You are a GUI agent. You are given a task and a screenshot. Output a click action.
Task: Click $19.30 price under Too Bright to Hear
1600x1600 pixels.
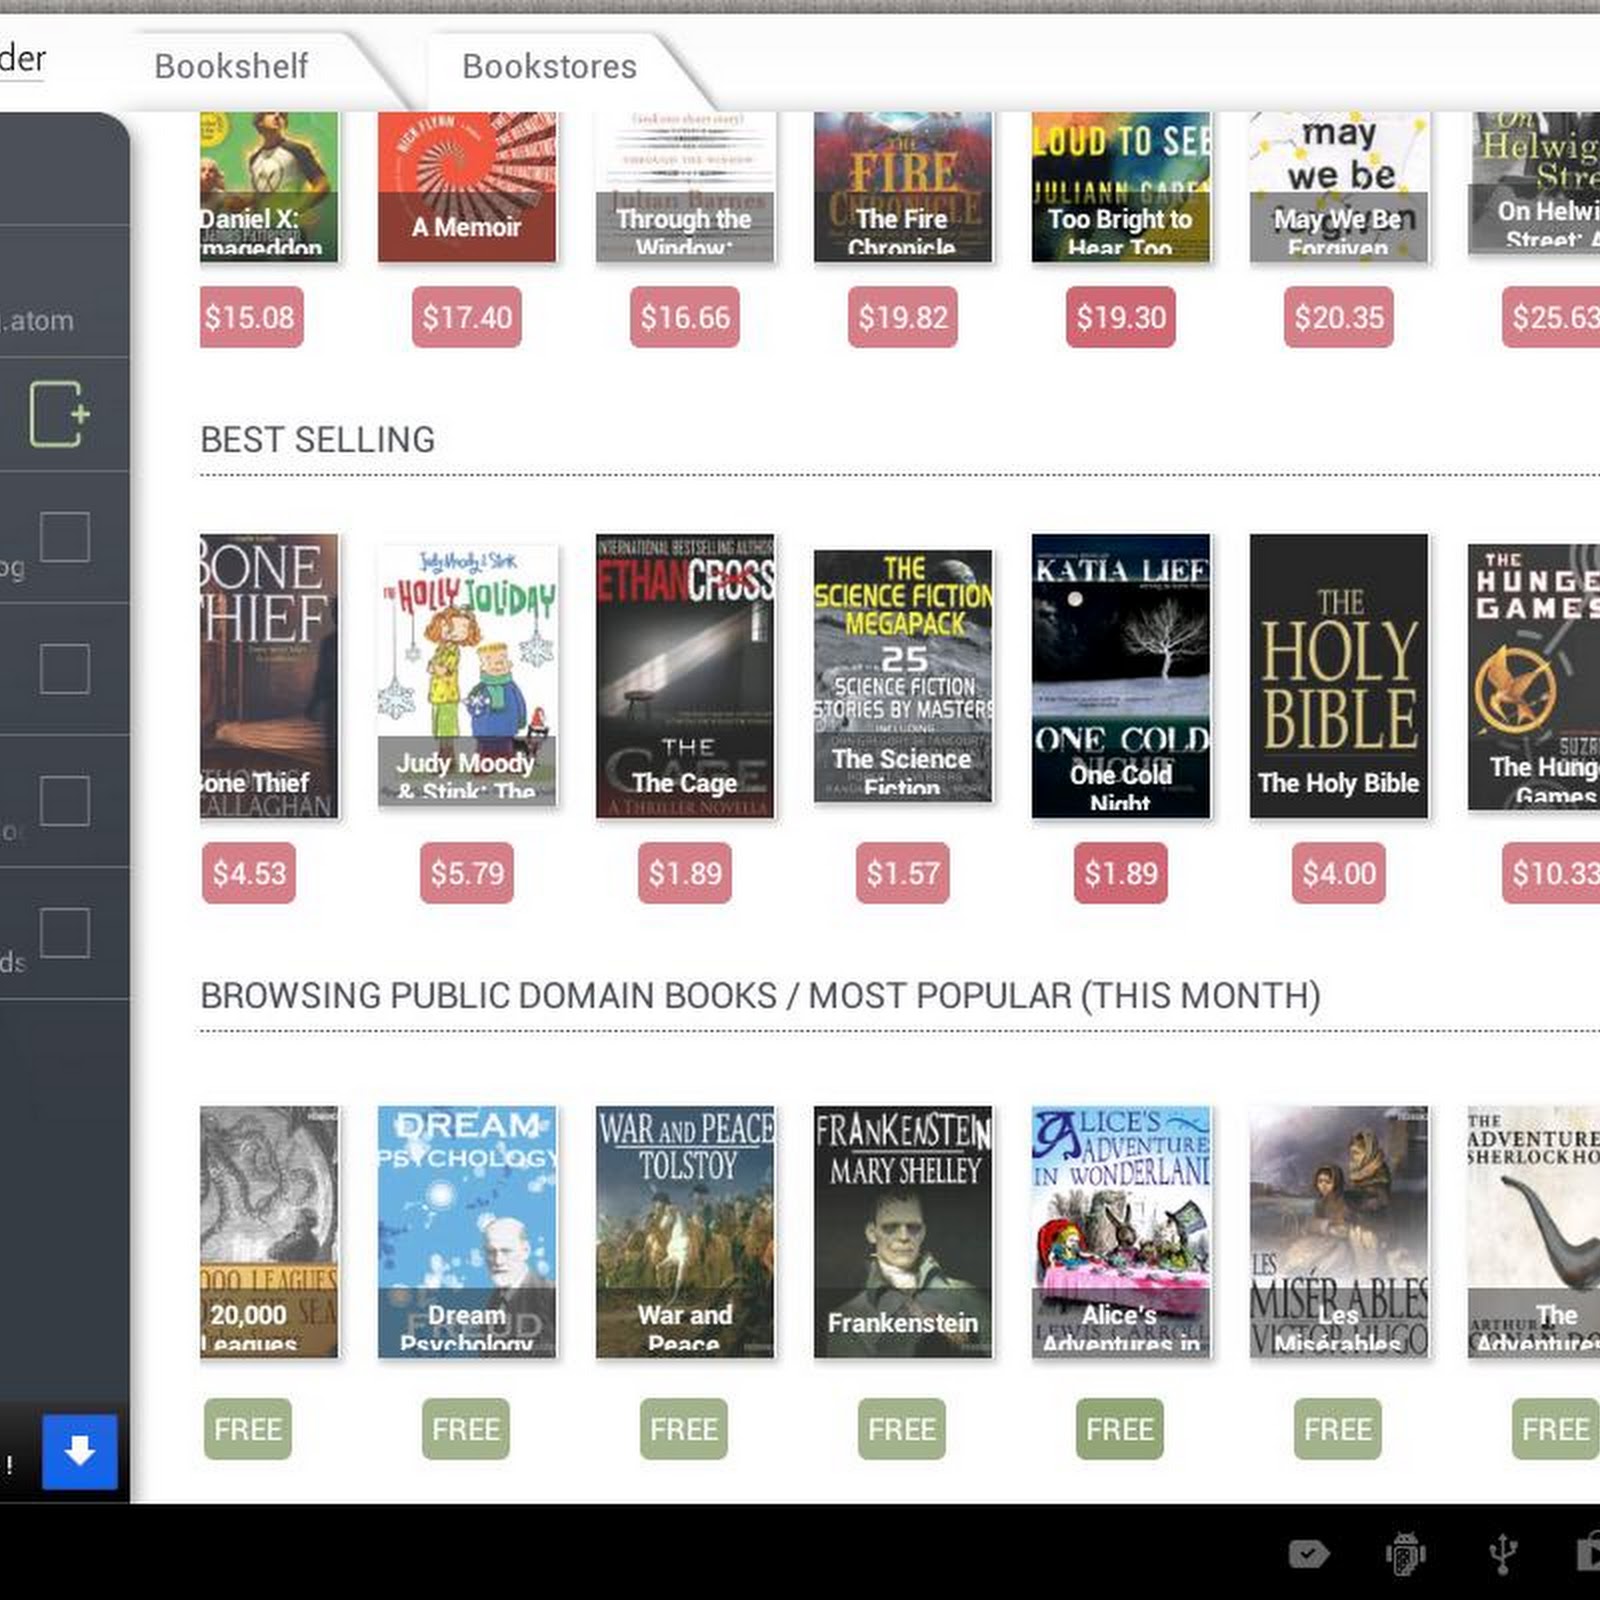tap(1121, 317)
